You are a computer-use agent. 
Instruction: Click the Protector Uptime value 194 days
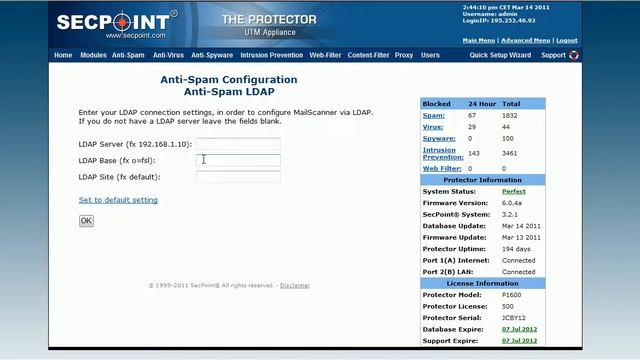[516, 249]
